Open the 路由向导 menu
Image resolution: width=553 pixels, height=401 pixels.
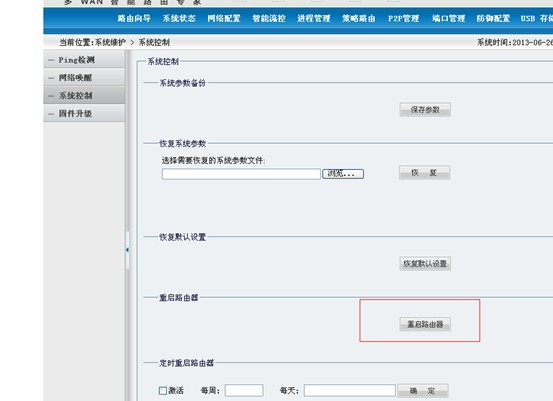pyautogui.click(x=134, y=18)
